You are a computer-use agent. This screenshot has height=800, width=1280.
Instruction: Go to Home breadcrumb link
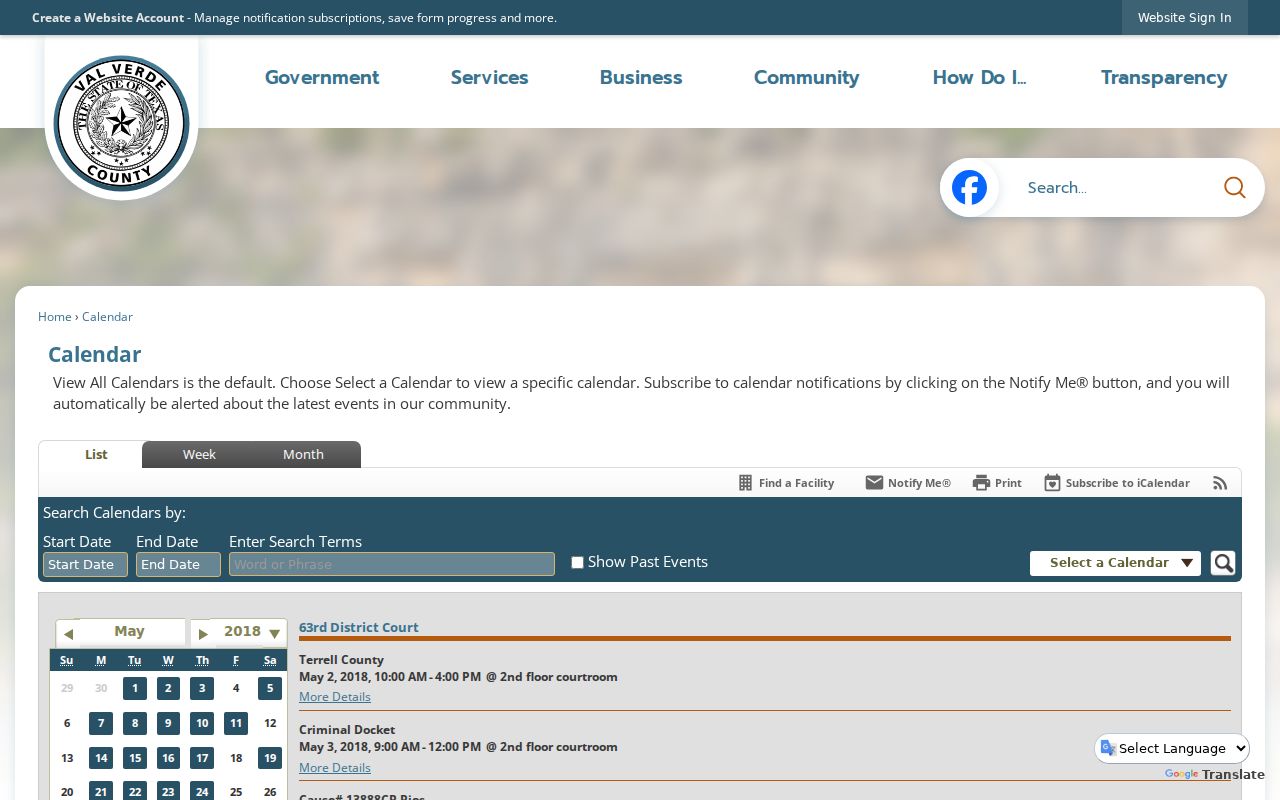point(55,317)
